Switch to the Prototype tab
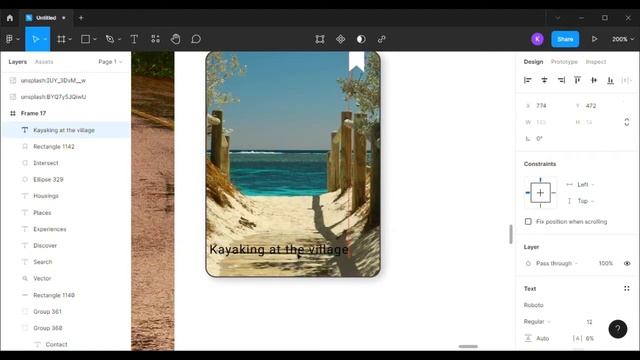 (x=564, y=62)
